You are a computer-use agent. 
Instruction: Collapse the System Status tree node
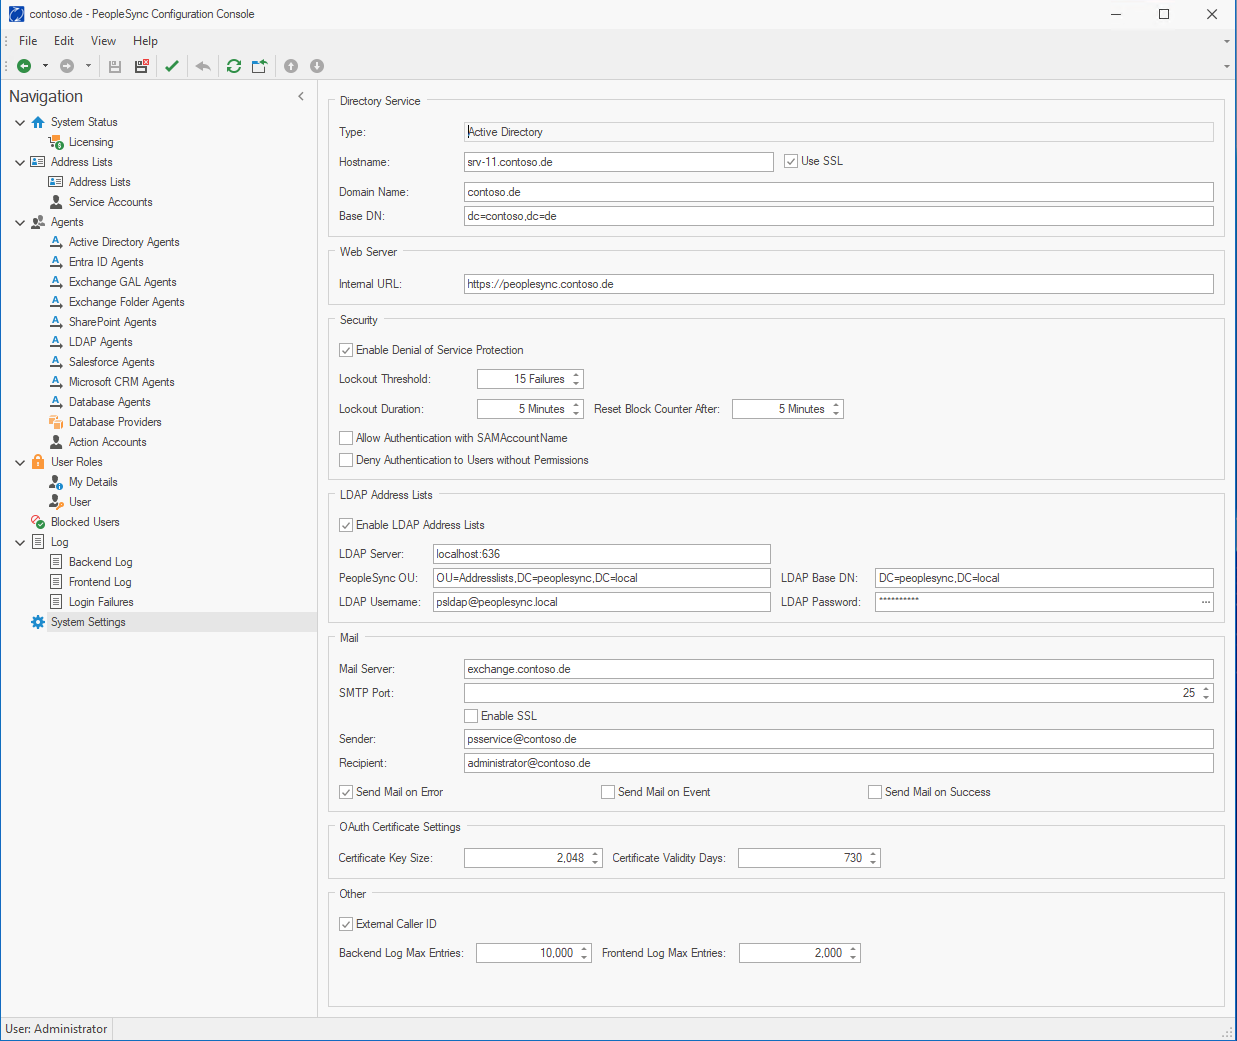20,122
